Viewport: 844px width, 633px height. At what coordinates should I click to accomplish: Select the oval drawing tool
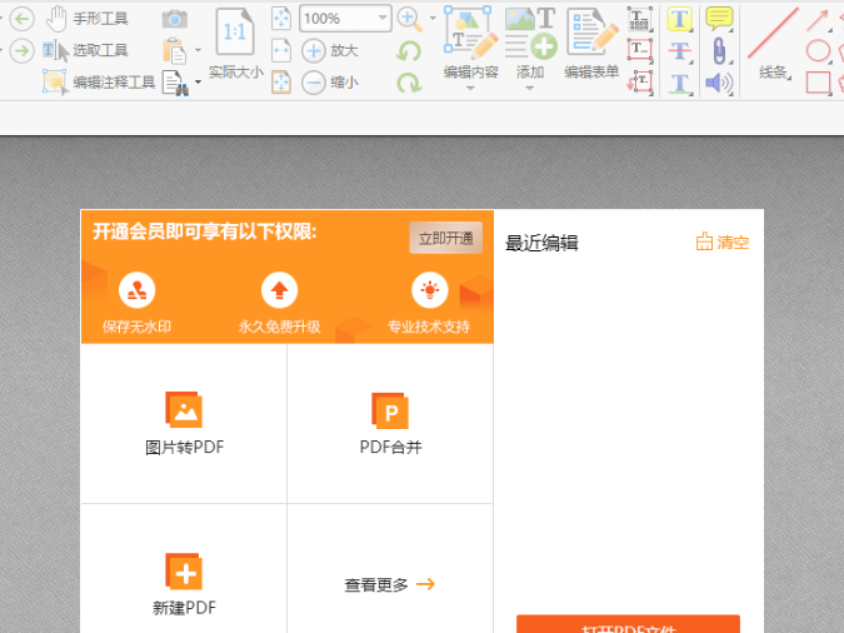click(x=818, y=51)
